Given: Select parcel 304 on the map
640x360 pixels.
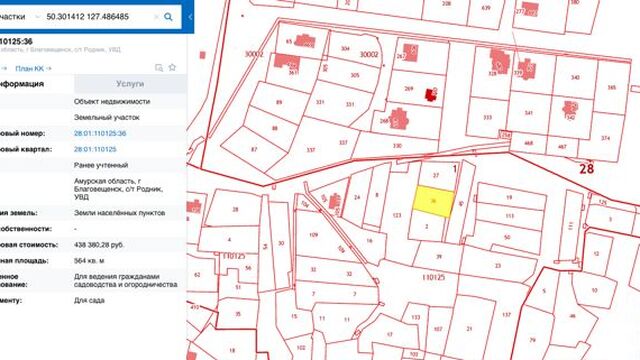Looking at the screenshot, I should [x=345, y=48].
